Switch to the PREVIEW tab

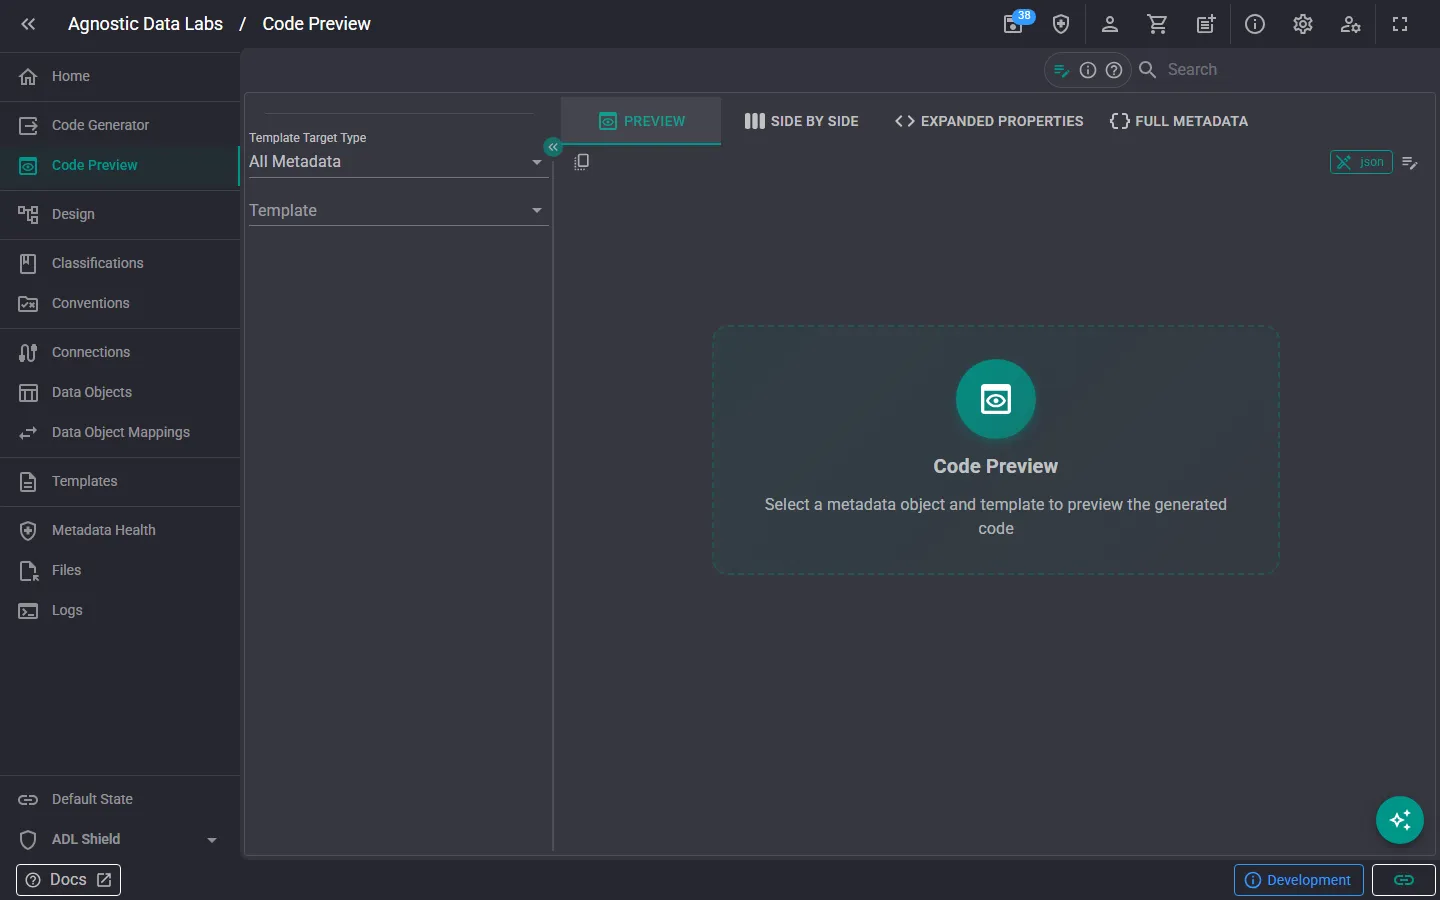coord(641,121)
